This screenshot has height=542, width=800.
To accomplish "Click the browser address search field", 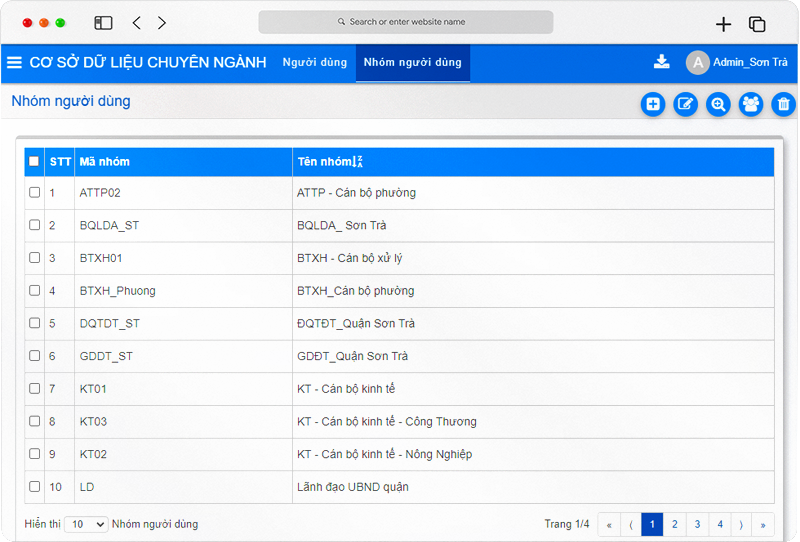I will coord(406,22).
